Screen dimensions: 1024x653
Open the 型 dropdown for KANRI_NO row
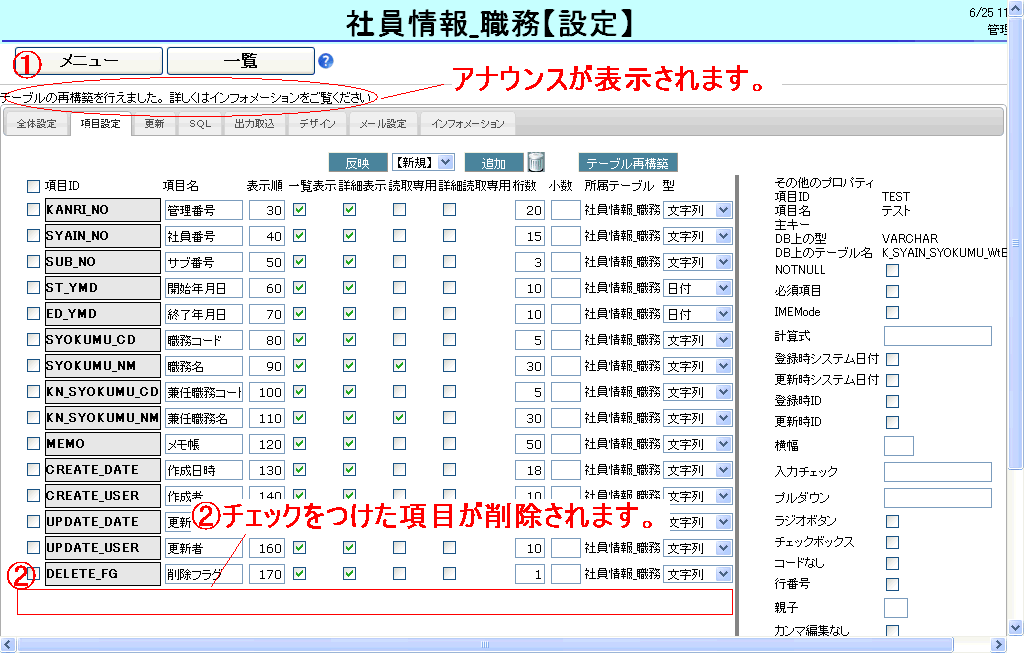pos(698,210)
